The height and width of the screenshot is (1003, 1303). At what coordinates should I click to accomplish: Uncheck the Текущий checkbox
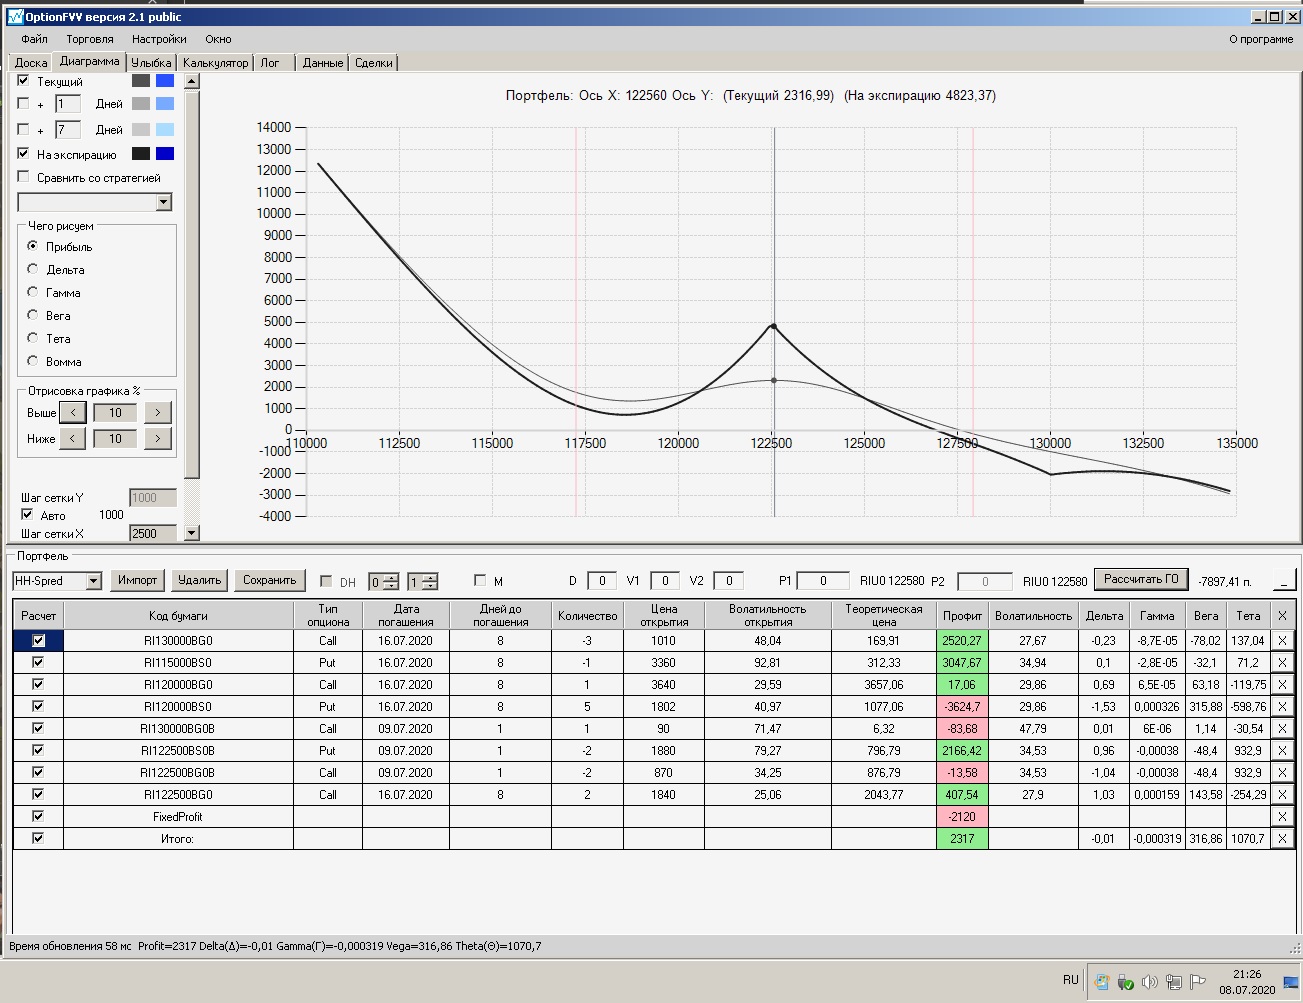(24, 81)
